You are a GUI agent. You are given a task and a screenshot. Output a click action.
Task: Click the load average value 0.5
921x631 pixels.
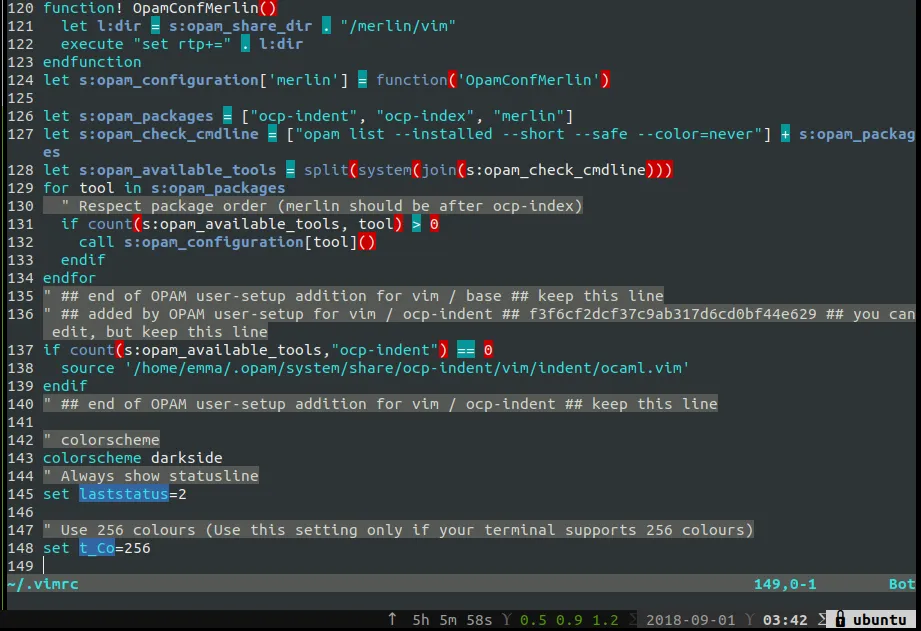pyautogui.click(x=533, y=620)
